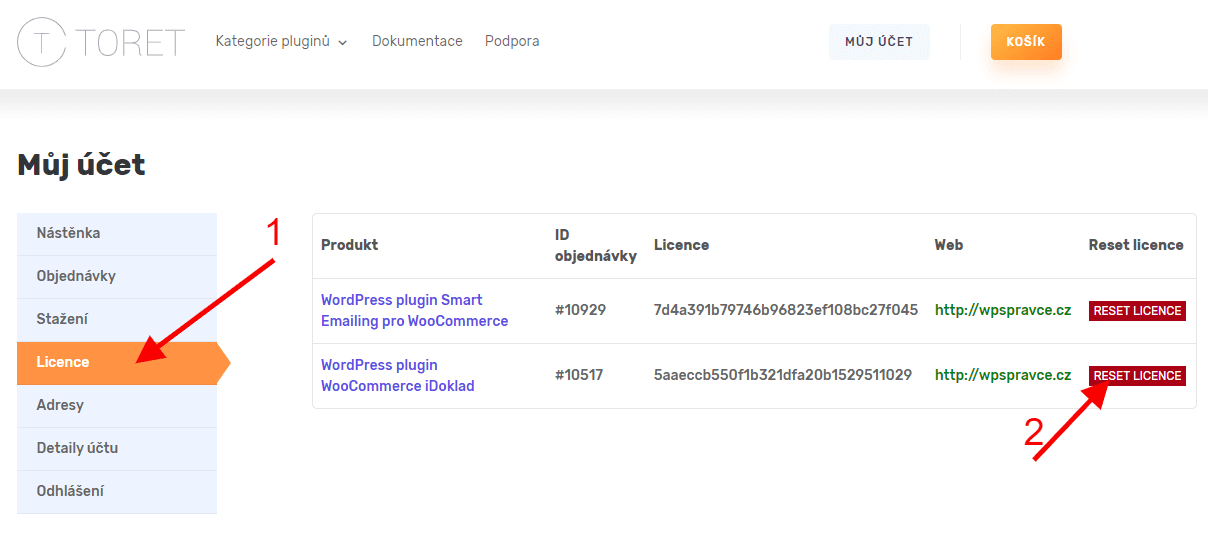Image resolution: width=1208 pixels, height=540 pixels.
Task: Reset licence for order #10929
Action: (x=1137, y=311)
